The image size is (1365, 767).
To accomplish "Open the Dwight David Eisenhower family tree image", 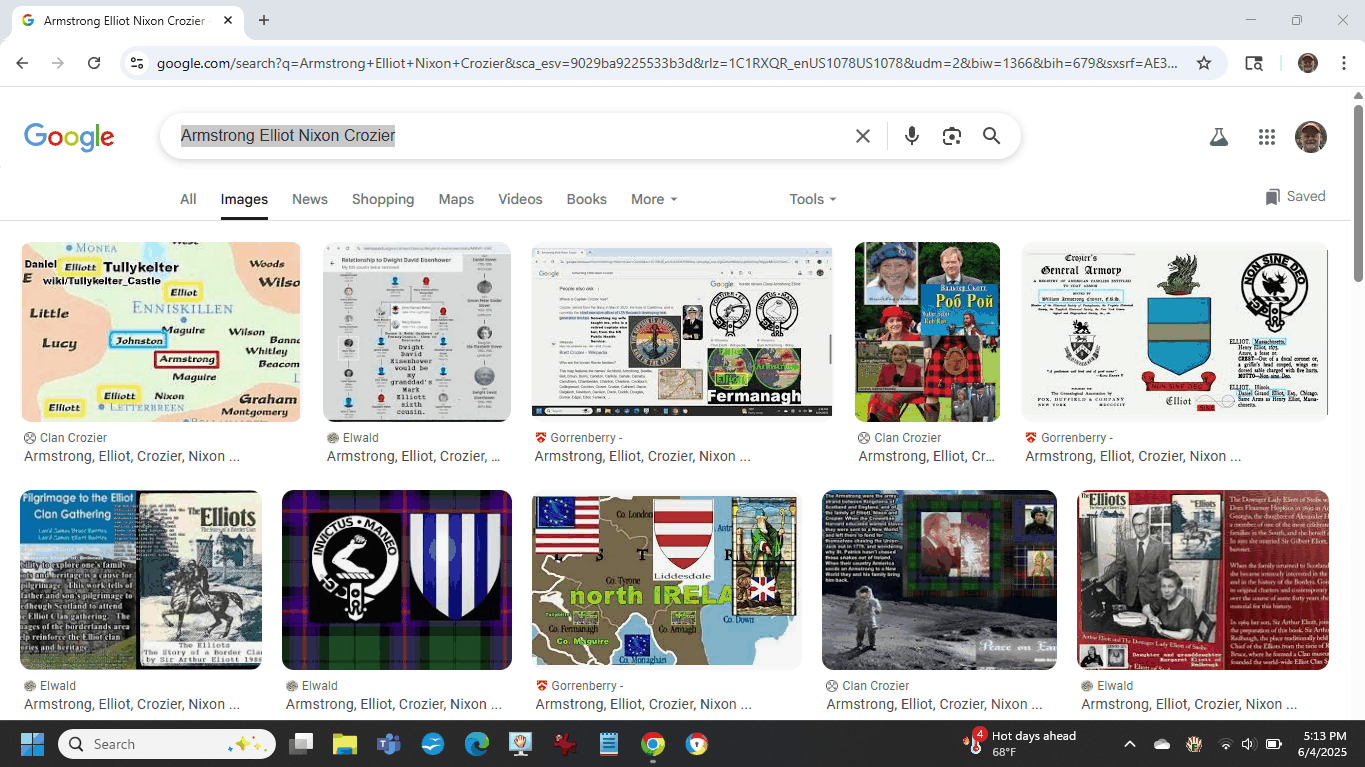I will [x=417, y=332].
